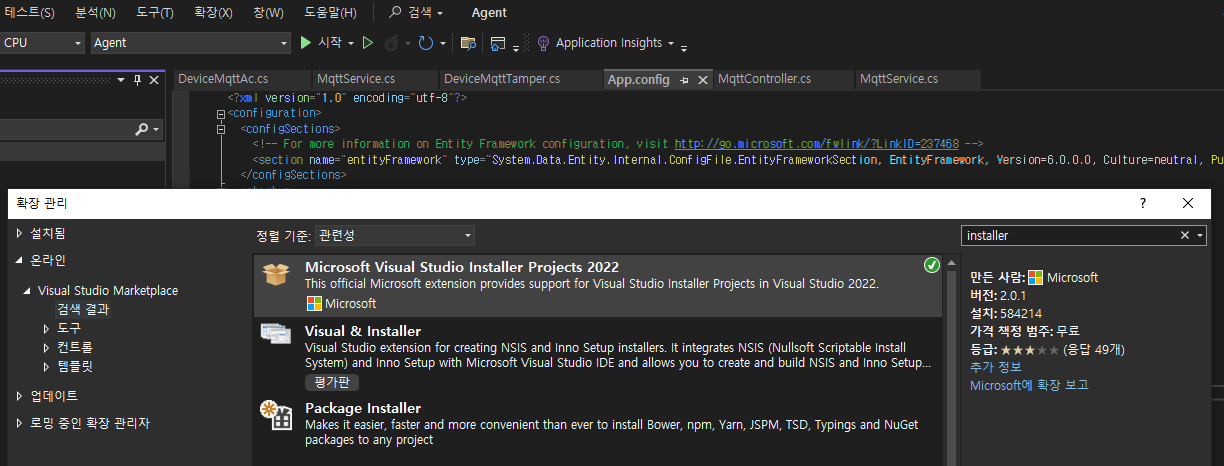Click the Application Insights lightbulb icon
This screenshot has height=466, width=1224.
click(x=543, y=43)
